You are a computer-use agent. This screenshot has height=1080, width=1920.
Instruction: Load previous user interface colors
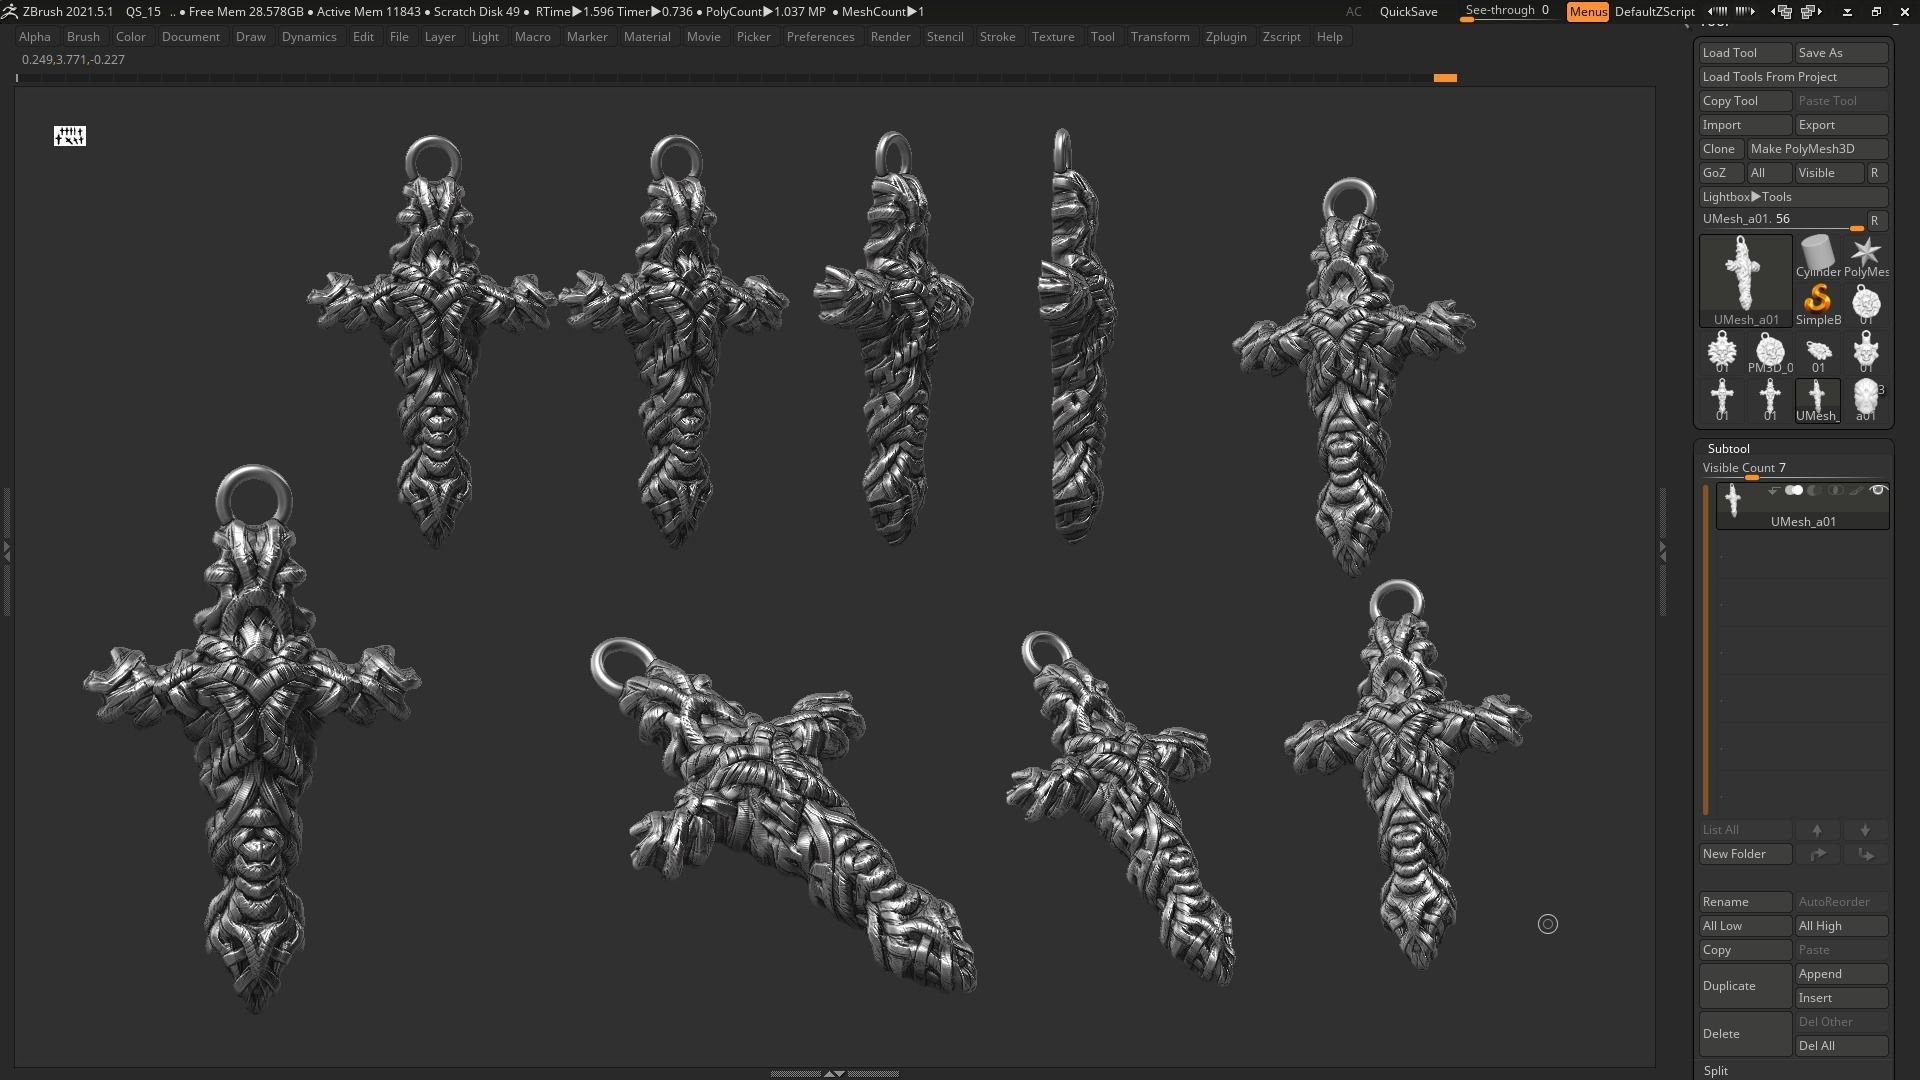point(1717,12)
